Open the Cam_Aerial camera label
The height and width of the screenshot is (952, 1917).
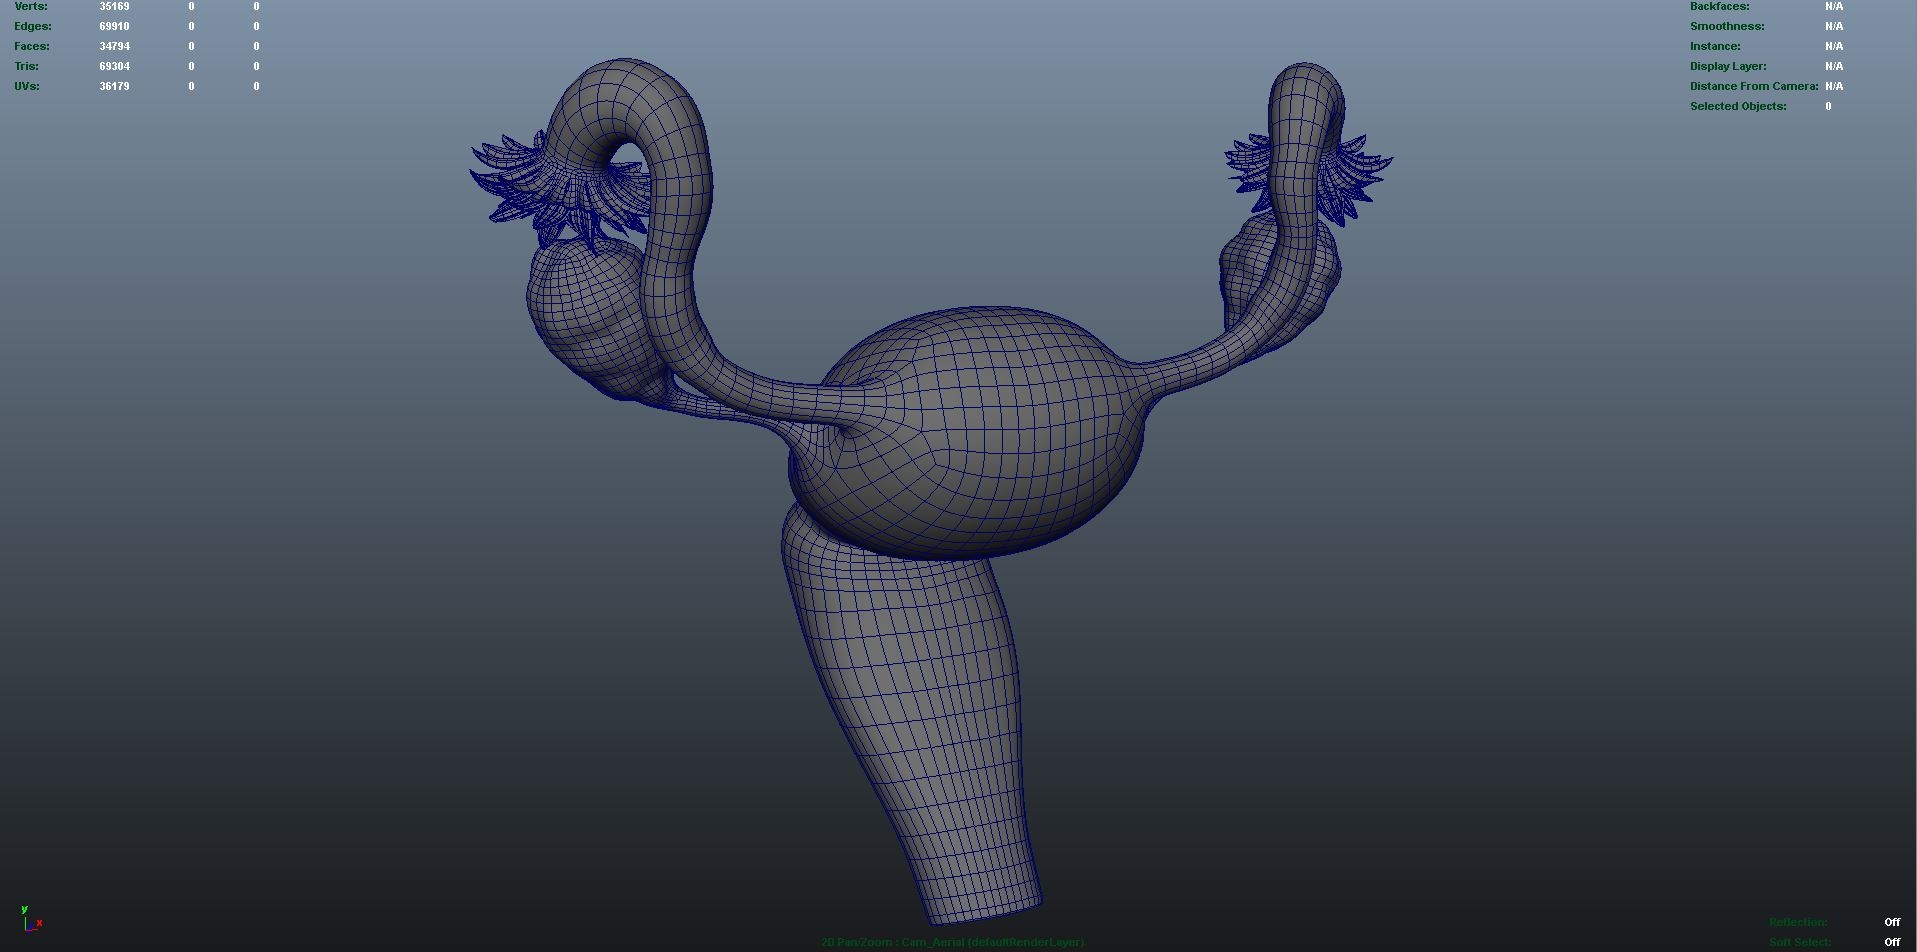(933, 941)
